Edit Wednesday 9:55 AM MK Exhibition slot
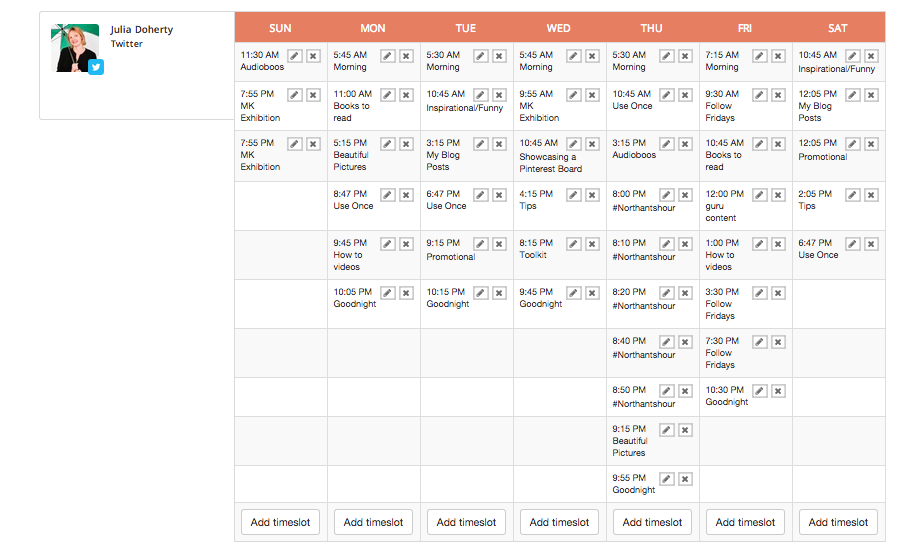The image size is (911, 553). click(x=573, y=95)
